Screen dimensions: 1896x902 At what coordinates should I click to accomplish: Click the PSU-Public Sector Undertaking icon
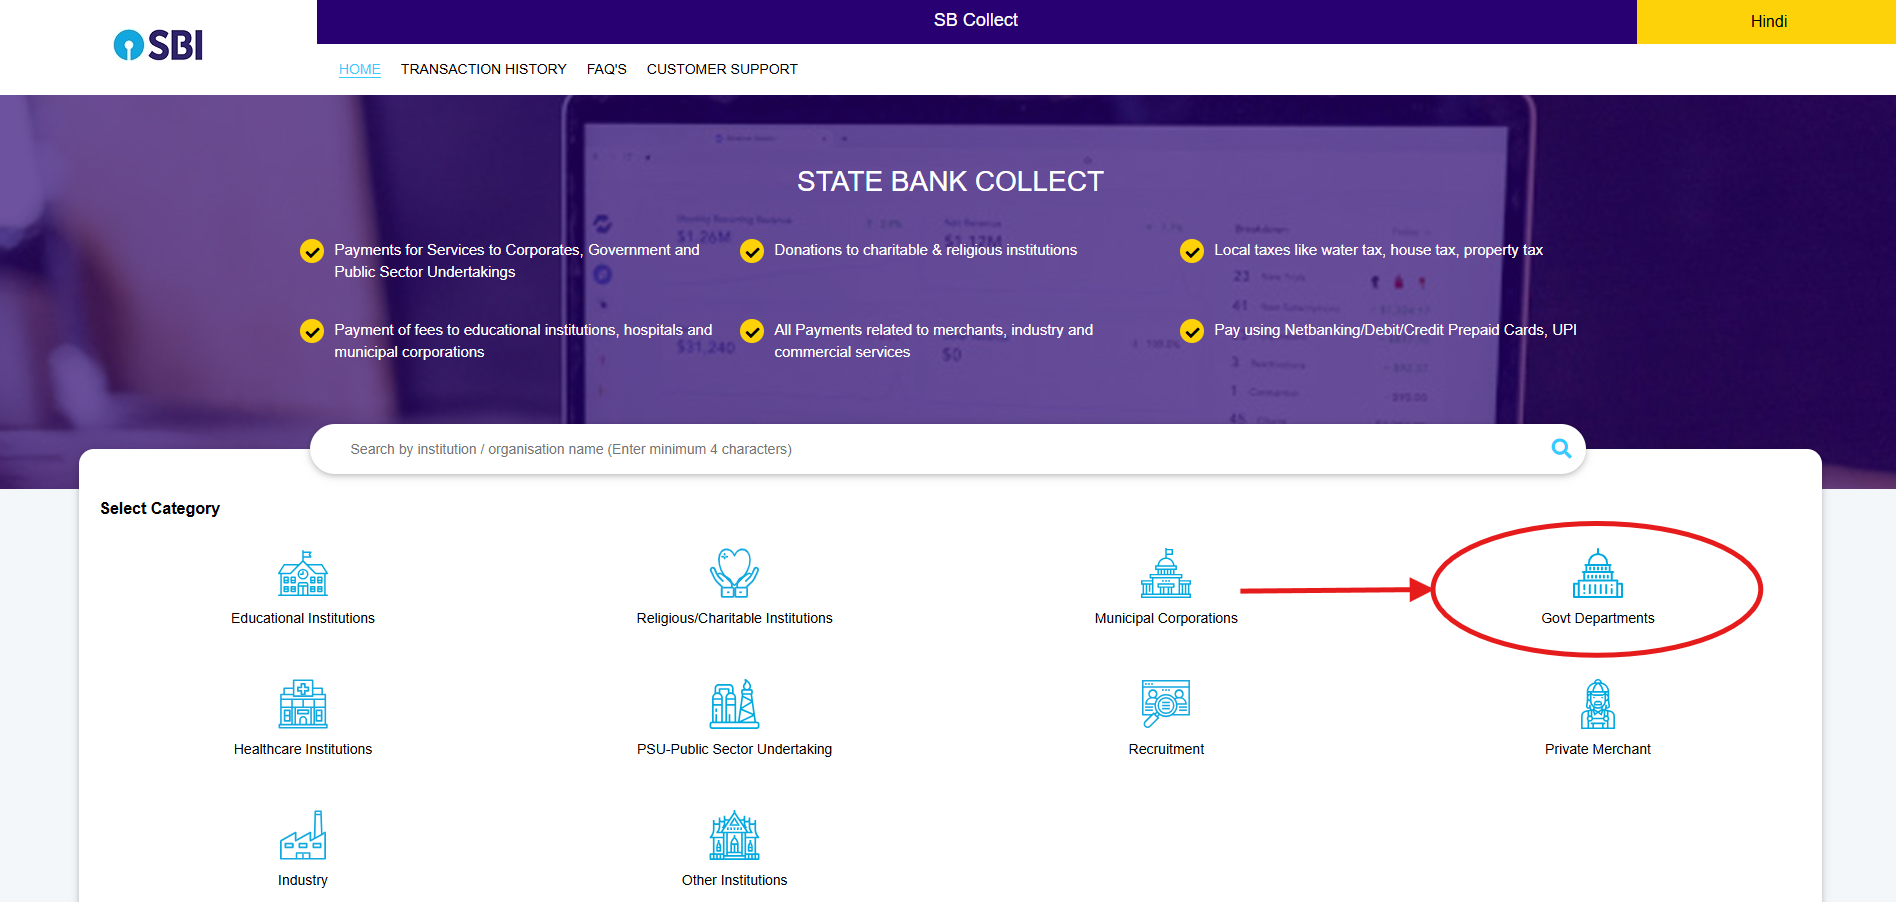click(734, 704)
